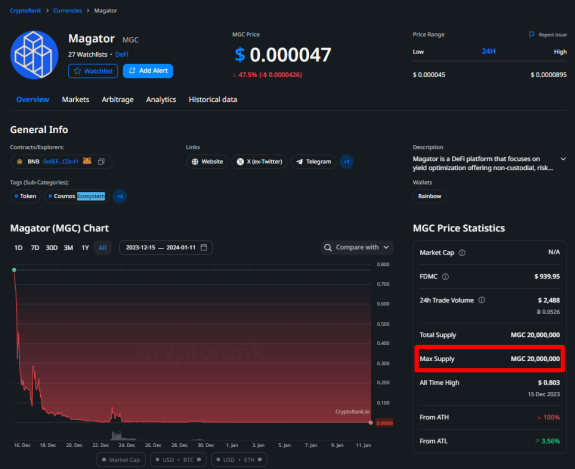Select the 24H price range indicator
575x469 pixels.
pyautogui.click(x=488, y=51)
